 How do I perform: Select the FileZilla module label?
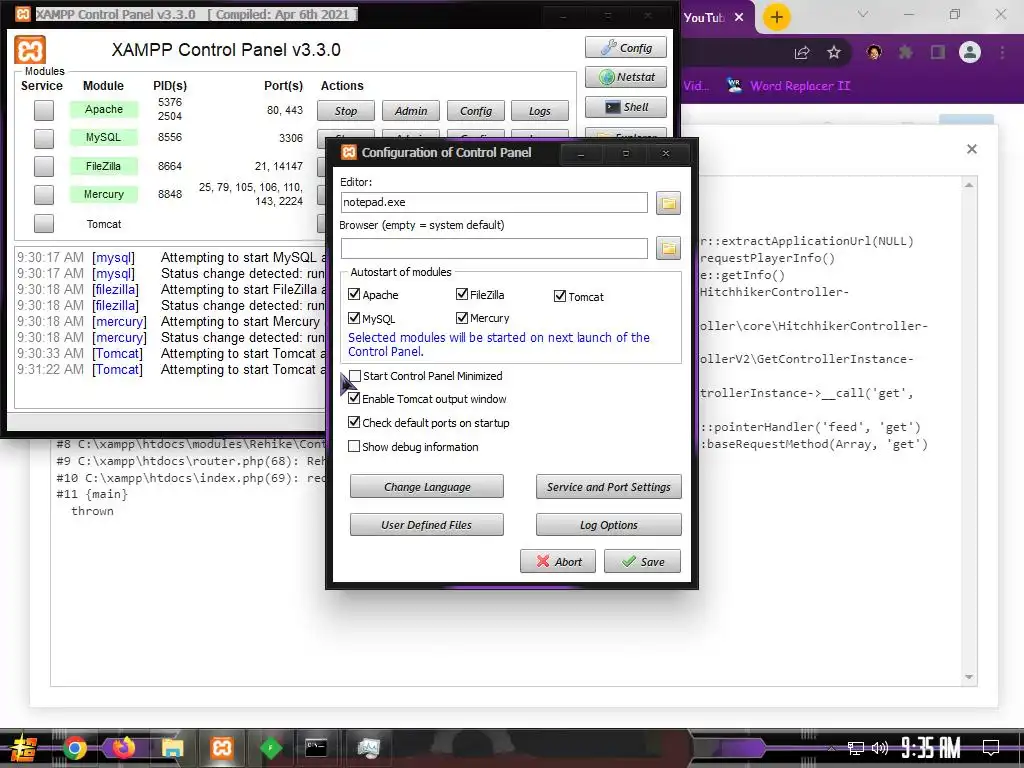coord(103,166)
